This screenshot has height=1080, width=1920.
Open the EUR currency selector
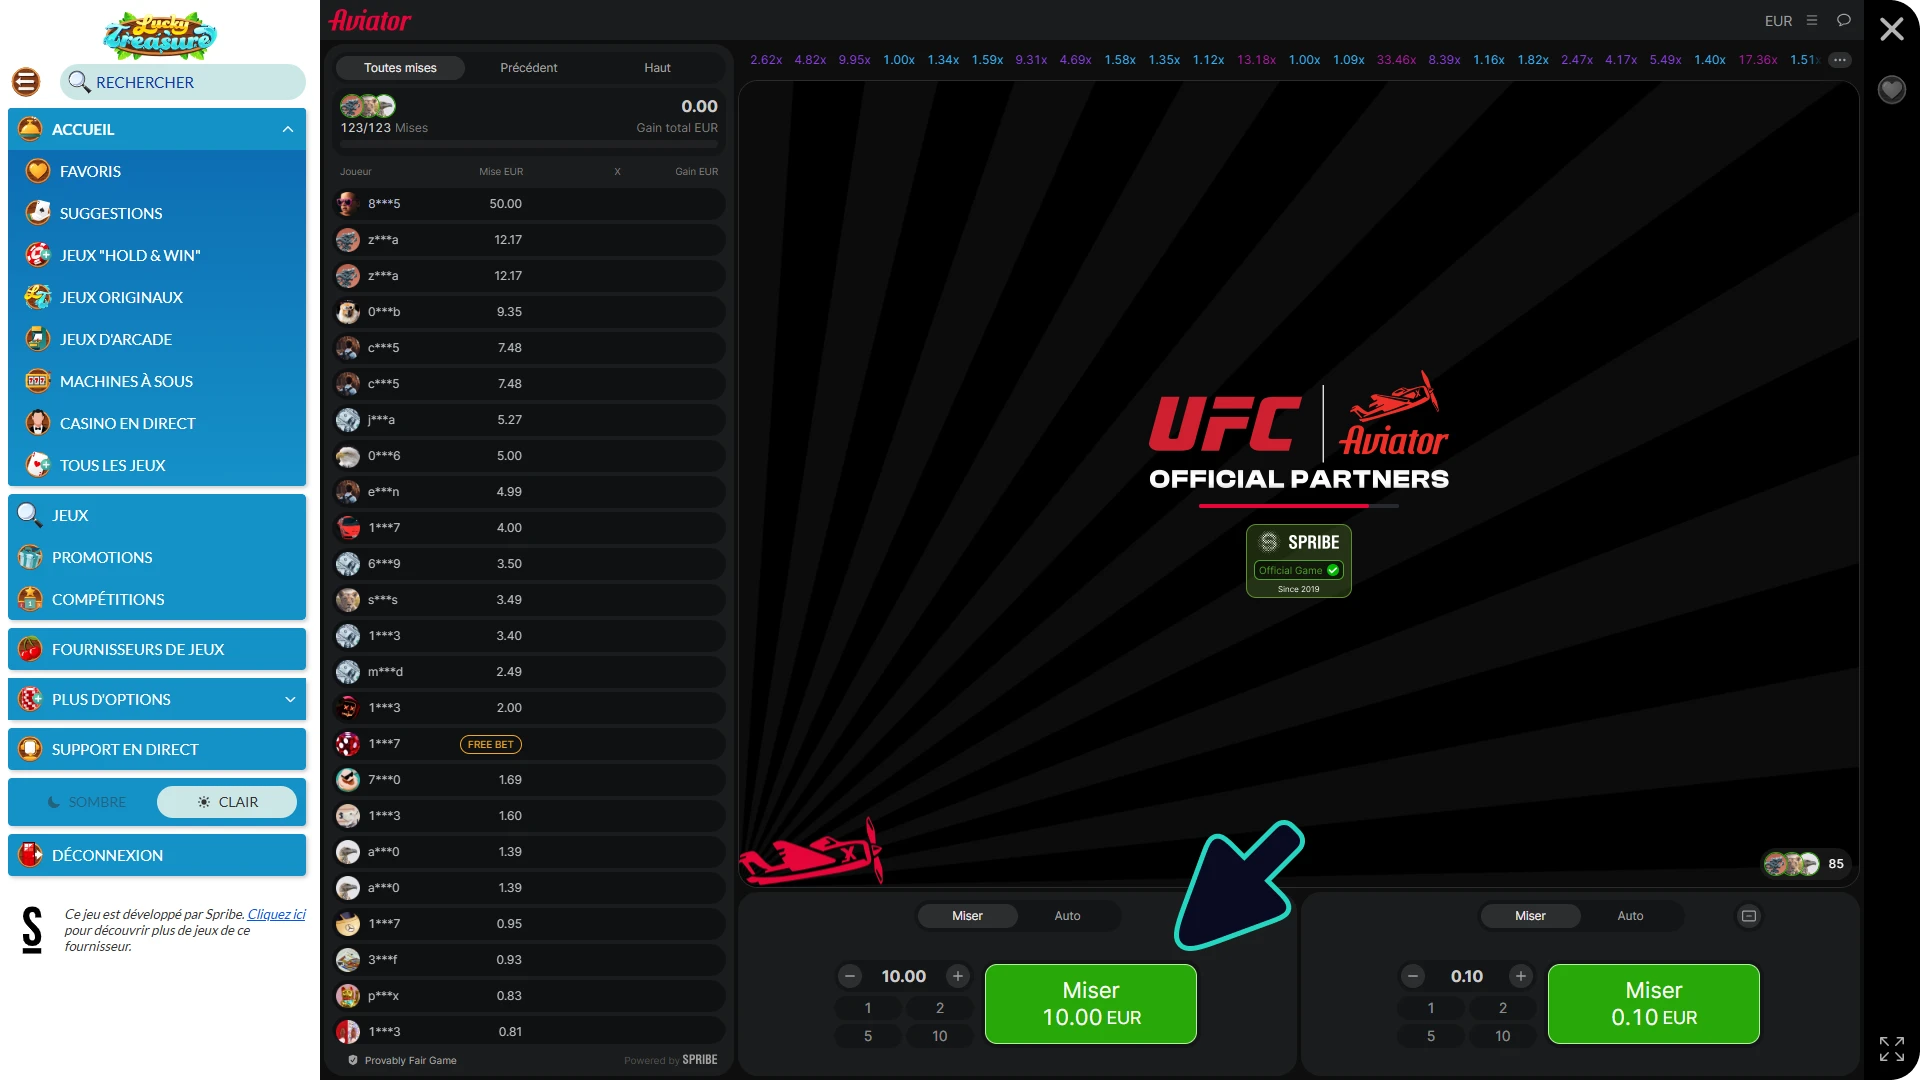click(1778, 21)
